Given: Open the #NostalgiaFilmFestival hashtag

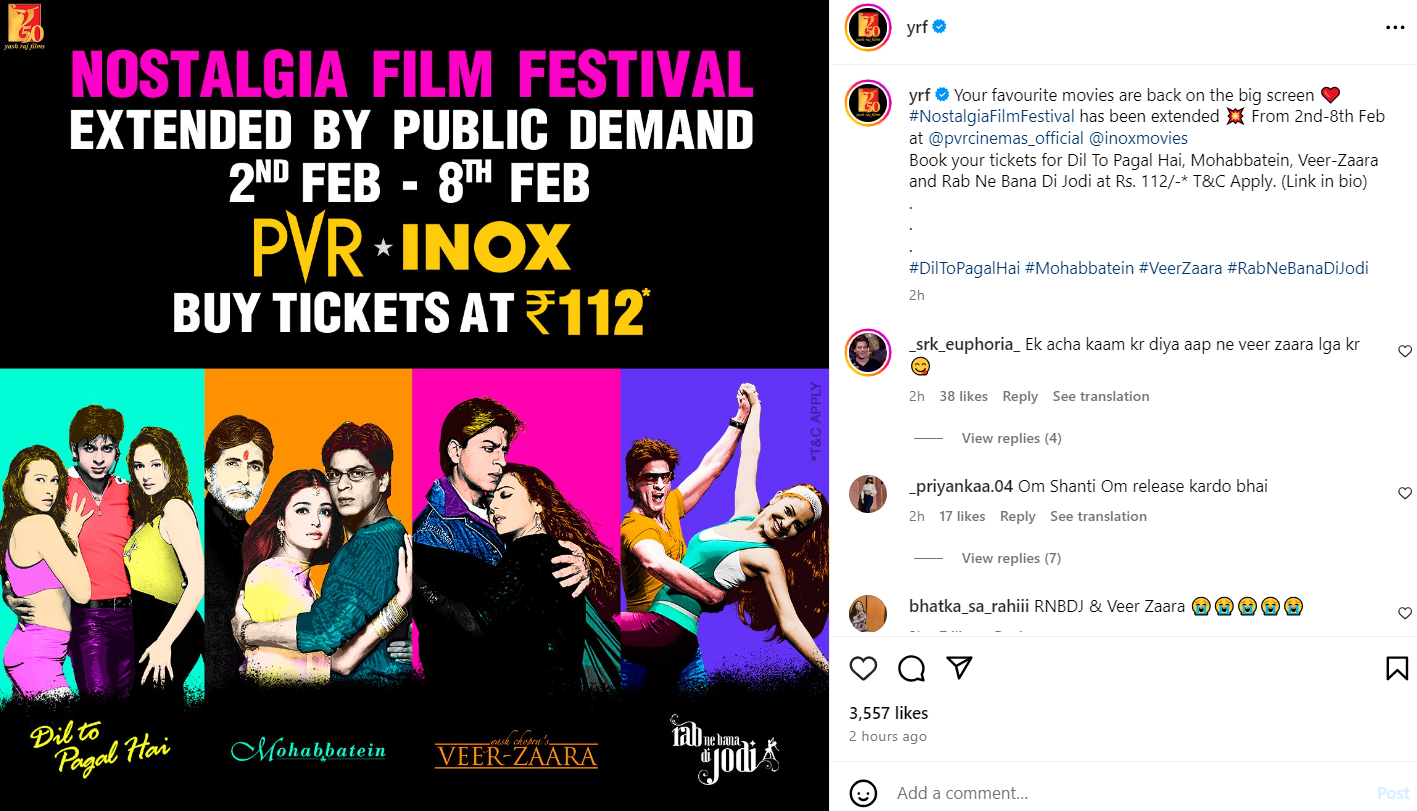Looking at the screenshot, I should point(992,116).
